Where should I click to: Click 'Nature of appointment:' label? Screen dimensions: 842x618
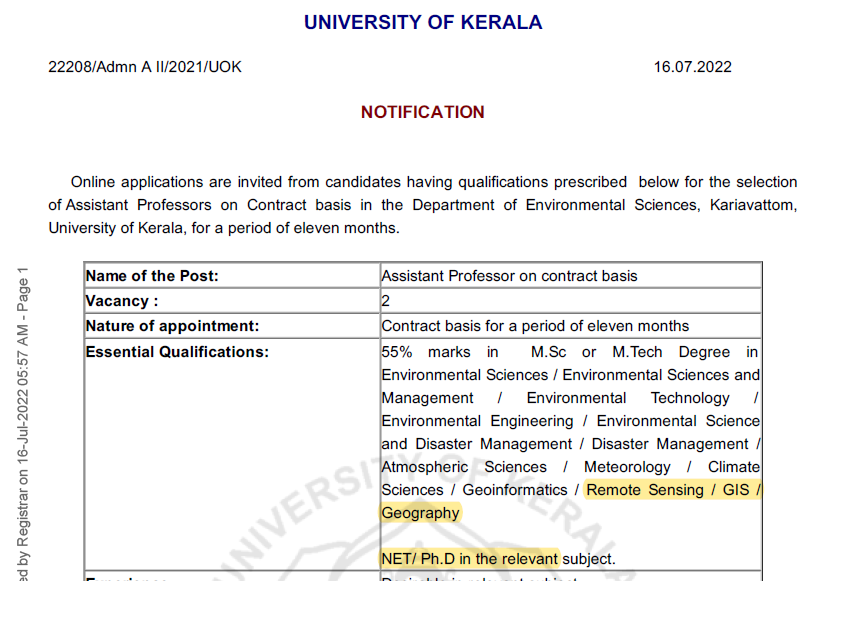[172, 326]
